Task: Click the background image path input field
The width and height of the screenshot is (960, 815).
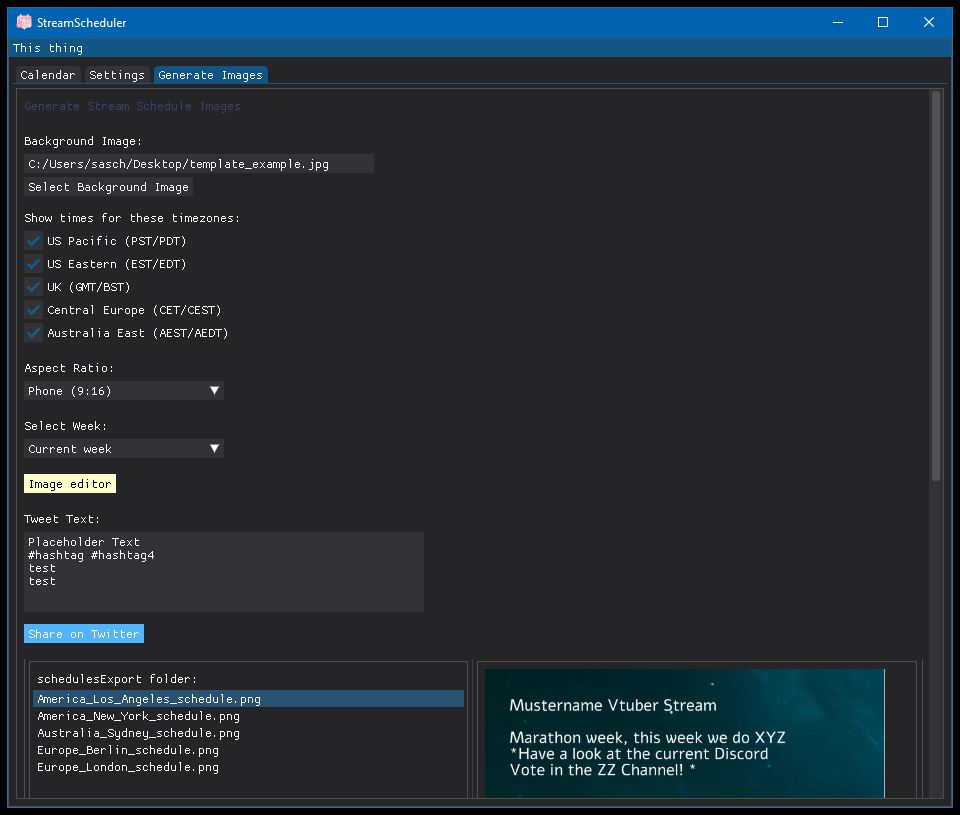Action: (200, 163)
